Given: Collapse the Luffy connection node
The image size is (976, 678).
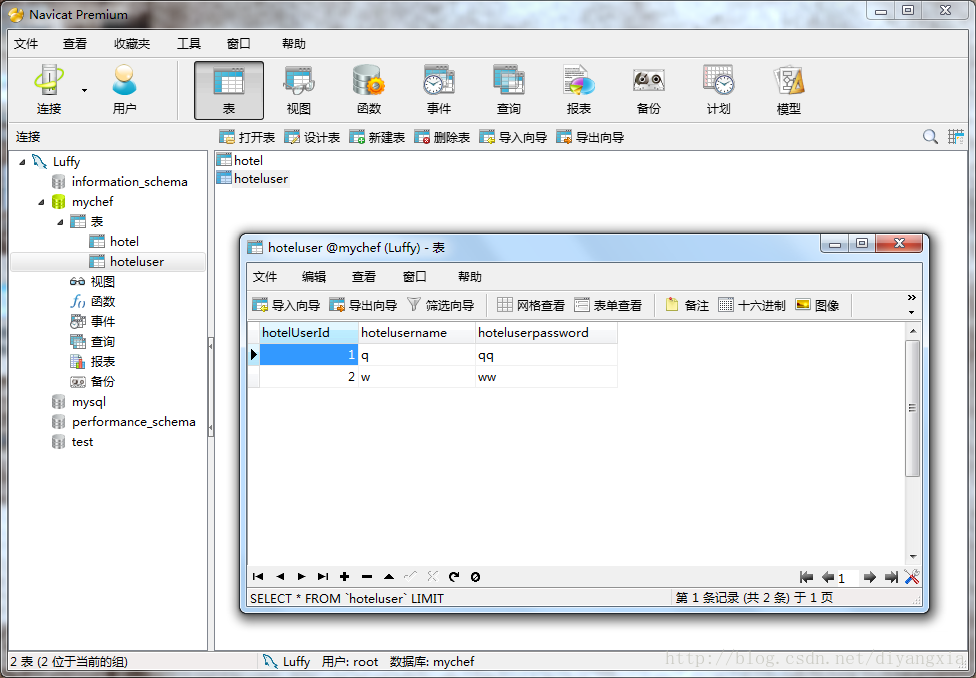Looking at the screenshot, I should [x=22, y=162].
